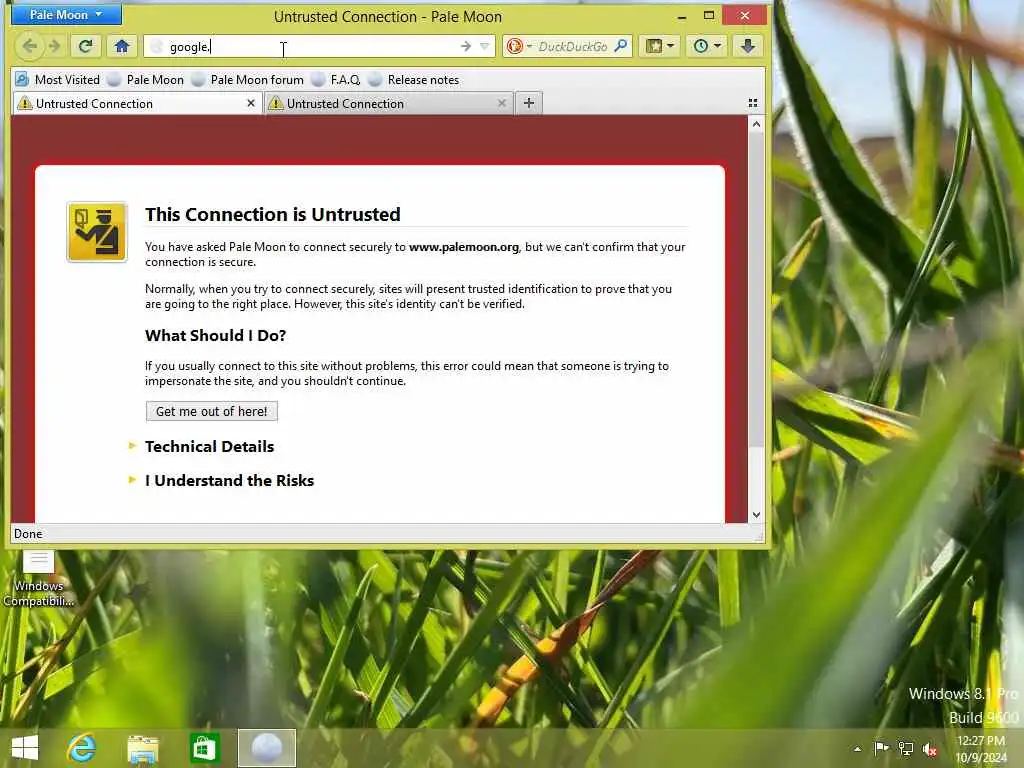
Task: Click the Go arrow in address bar
Action: pyautogui.click(x=466, y=46)
